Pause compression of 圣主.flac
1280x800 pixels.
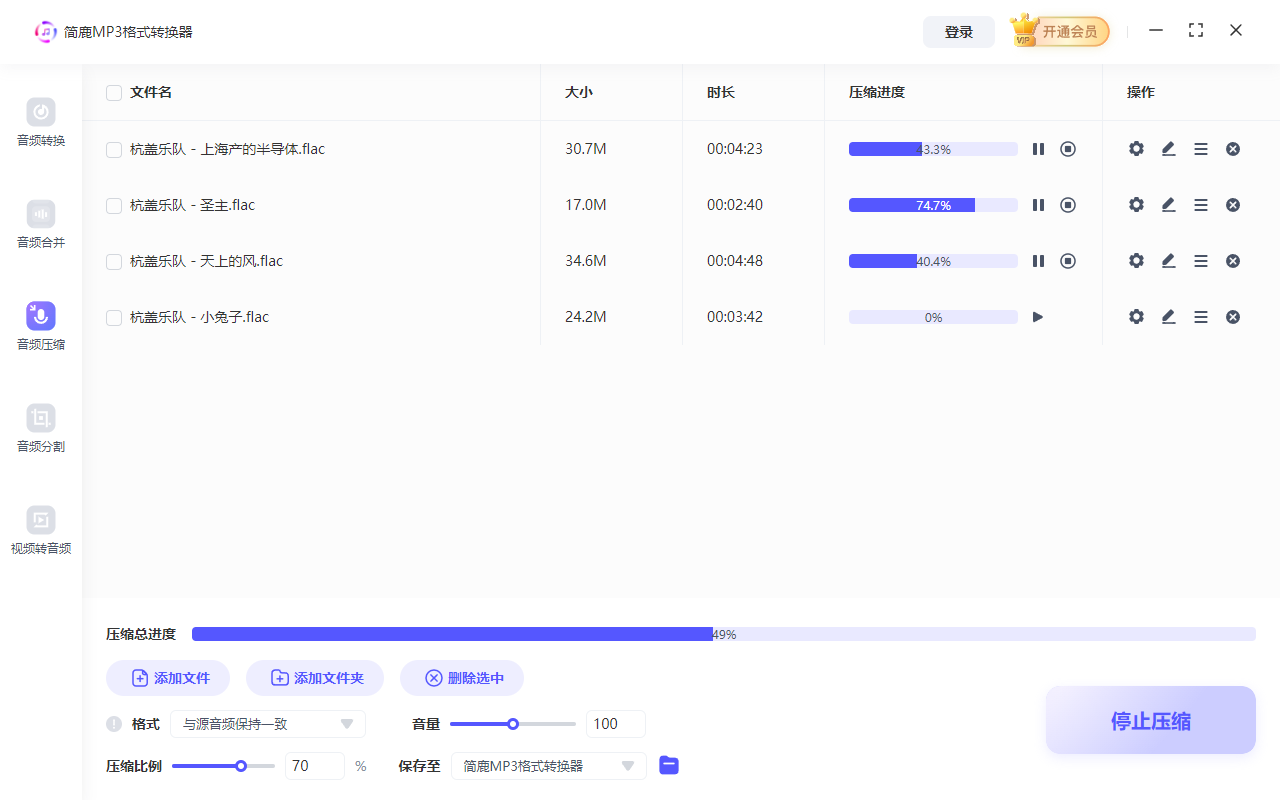tap(1038, 205)
